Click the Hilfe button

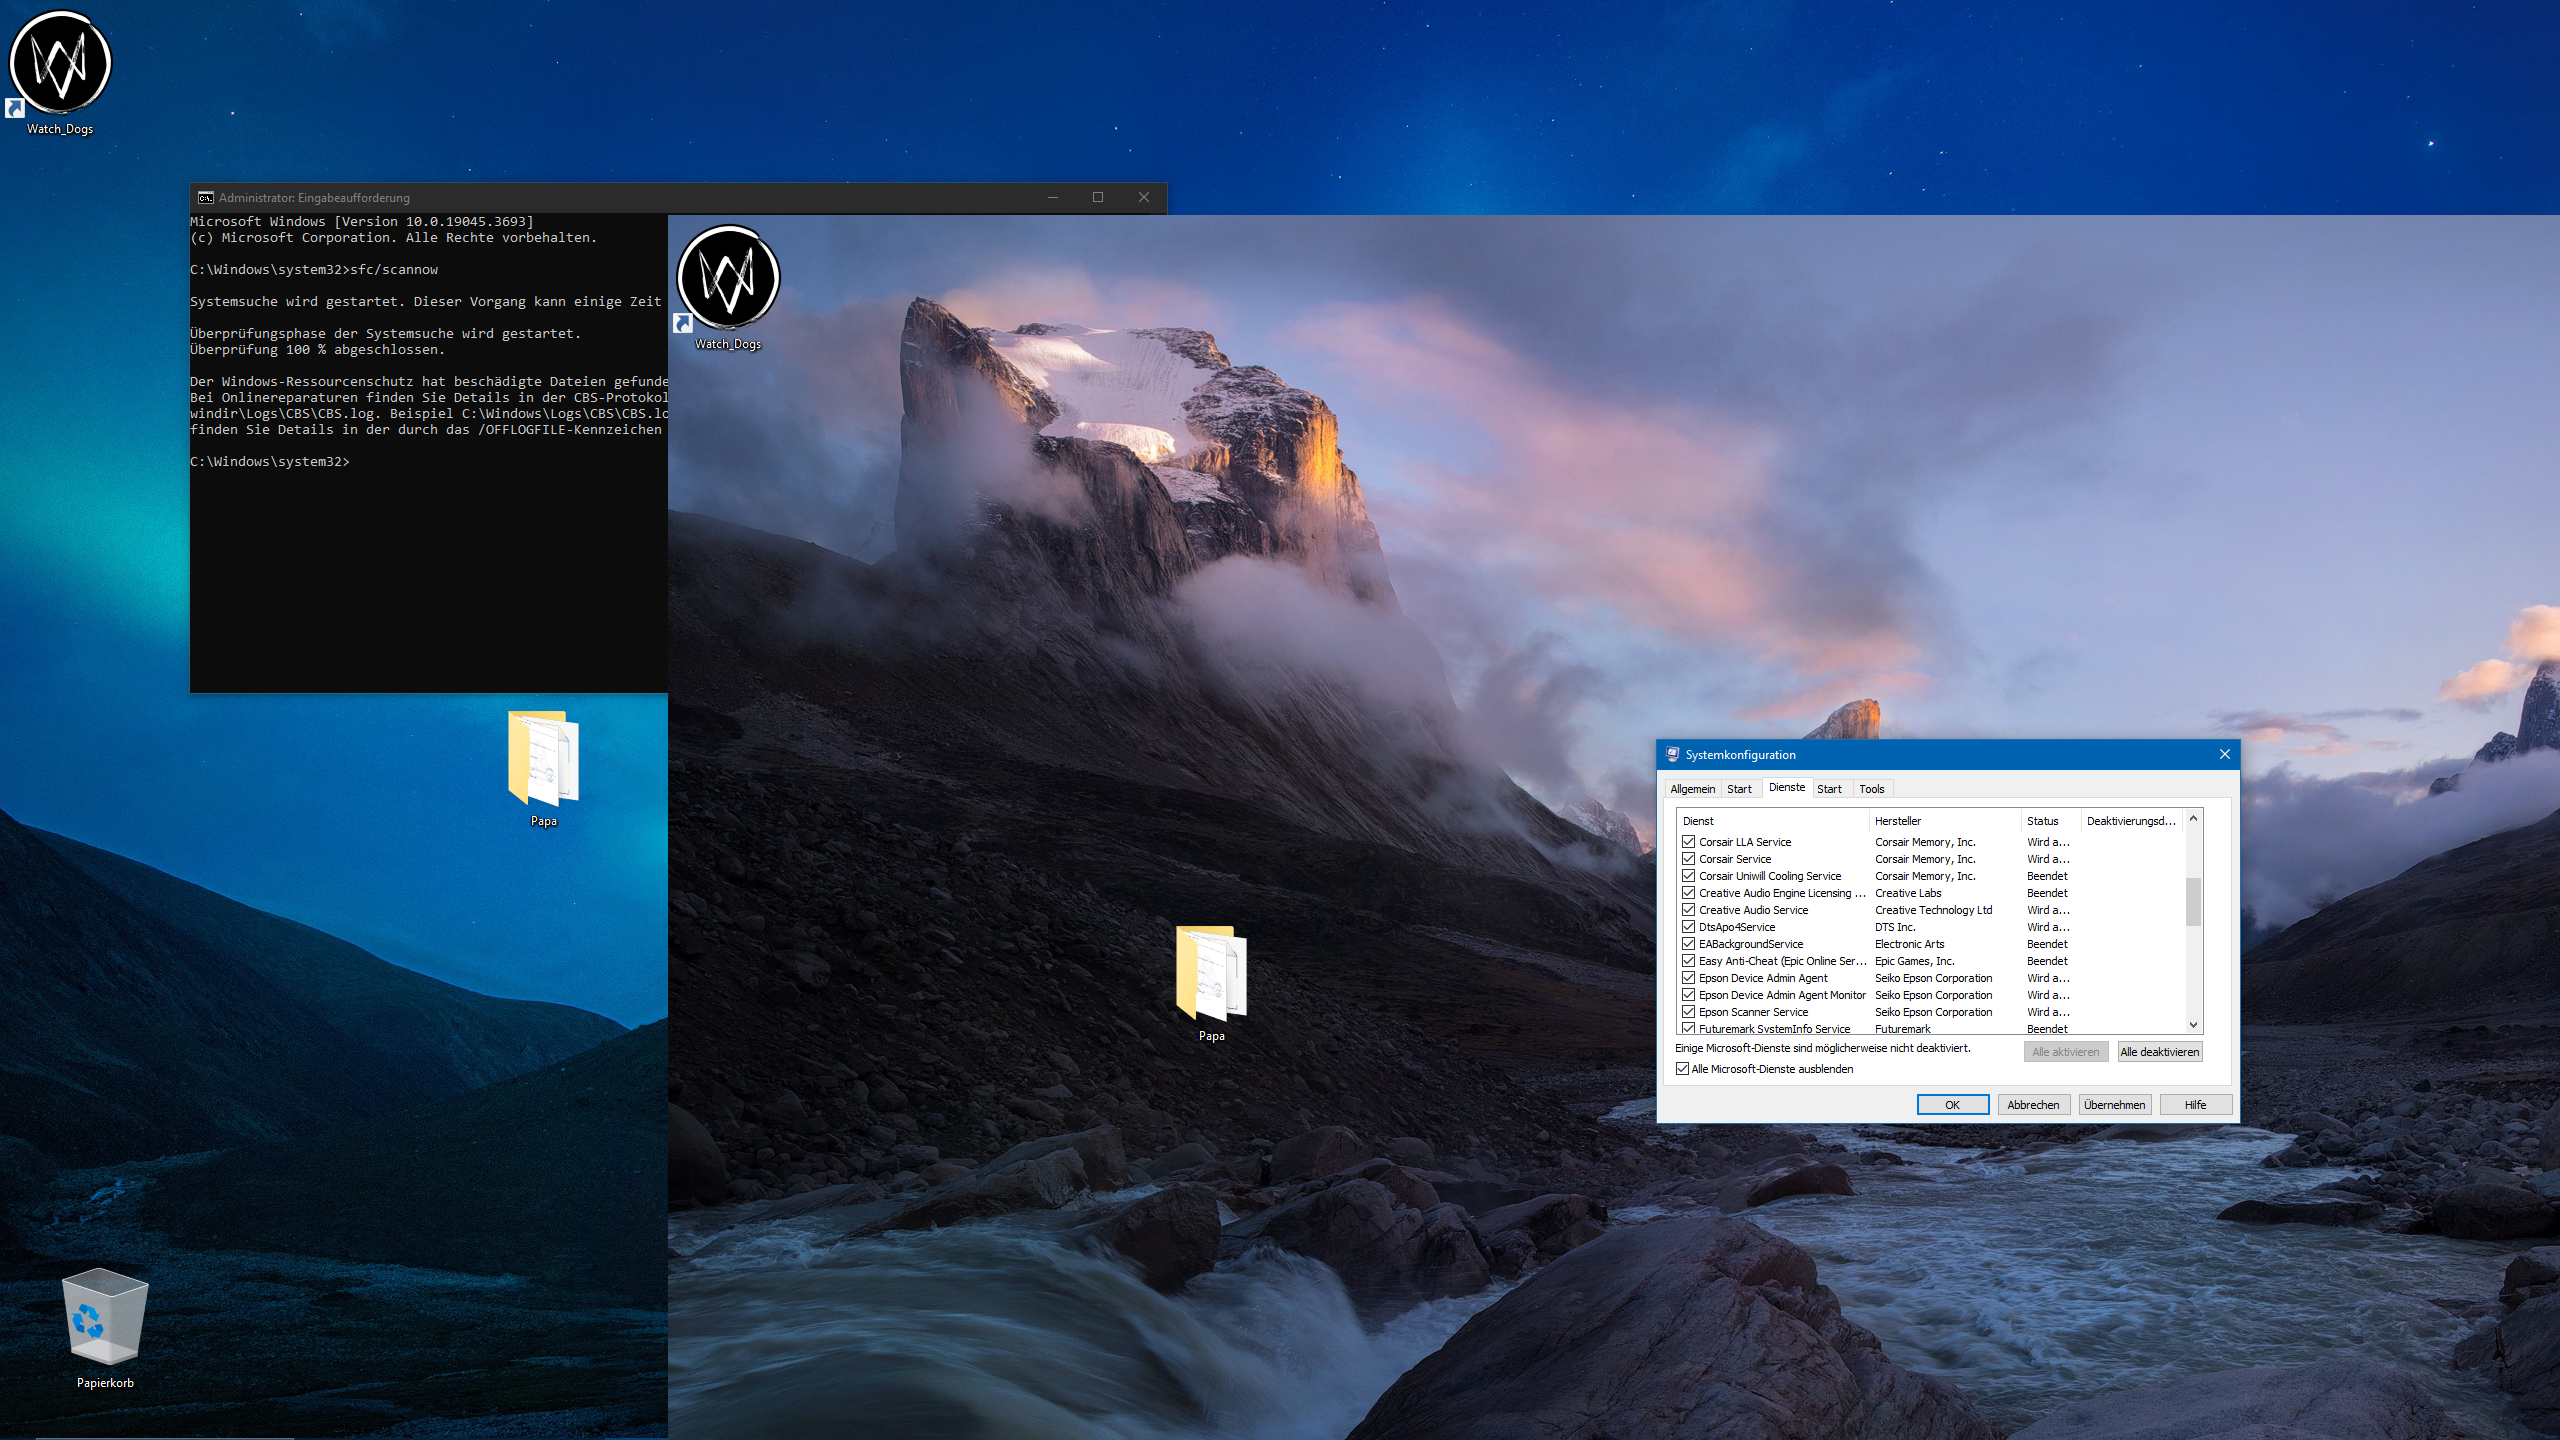point(2195,1104)
